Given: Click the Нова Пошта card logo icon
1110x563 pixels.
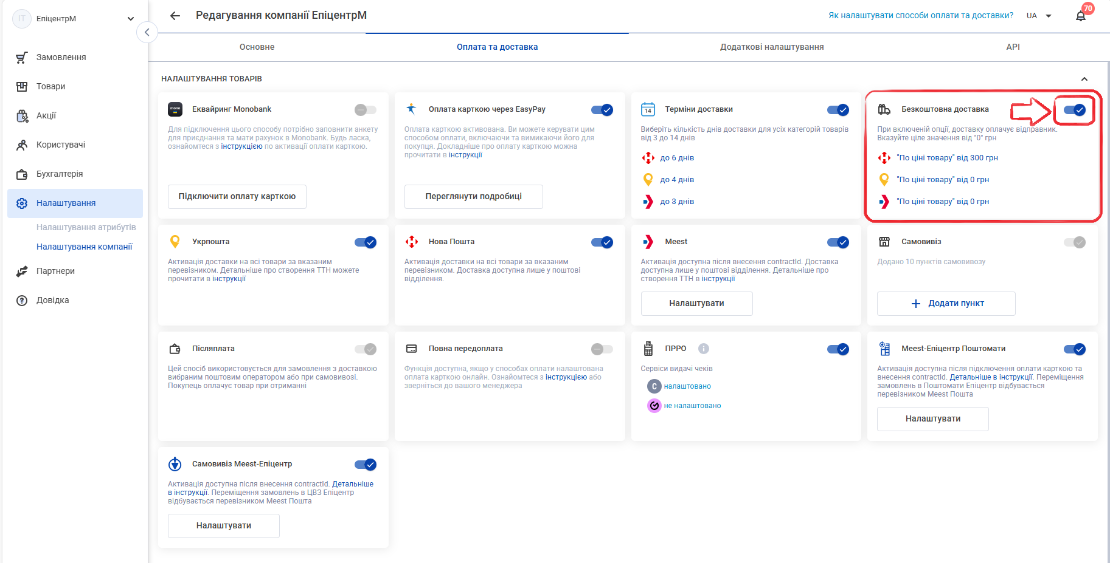Looking at the screenshot, I should 411,242.
